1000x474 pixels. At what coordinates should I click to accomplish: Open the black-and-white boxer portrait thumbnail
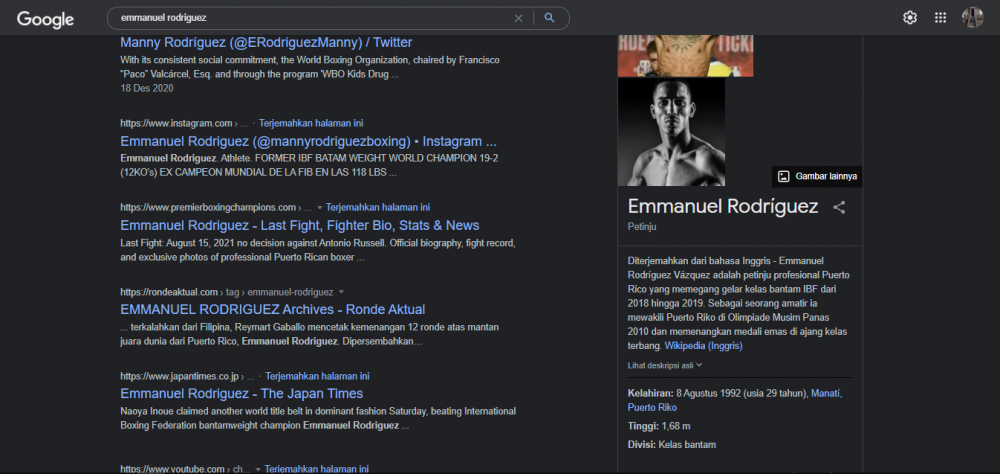tap(671, 131)
